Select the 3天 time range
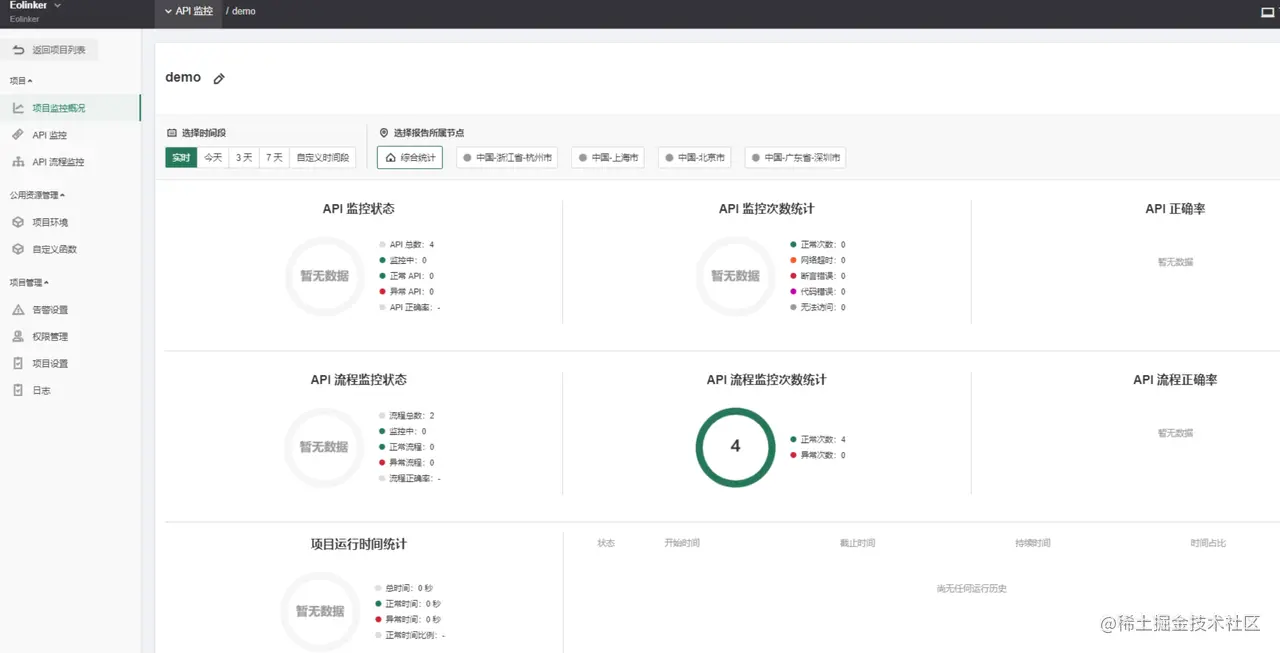This screenshot has width=1280, height=653. [x=244, y=158]
